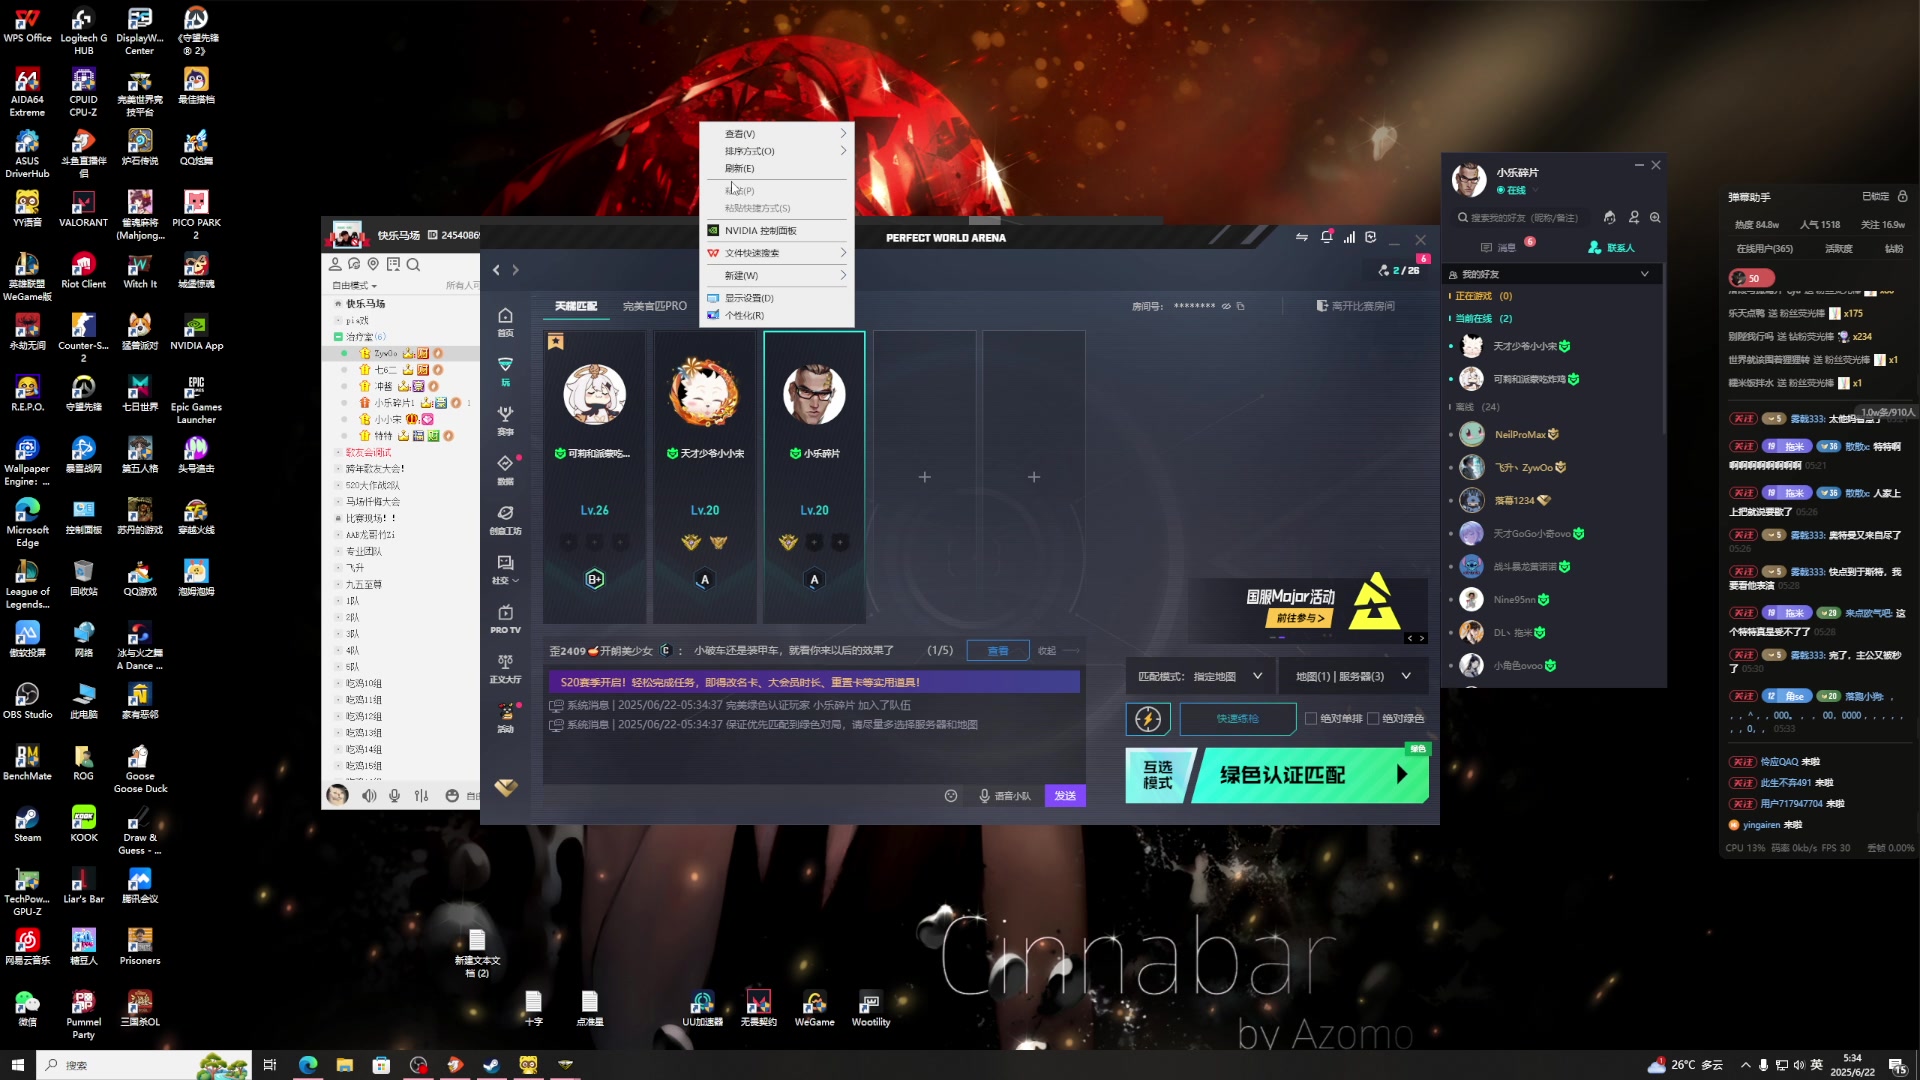Viewport: 1920px width, 1080px height.
Task: Click the add friend icon in friends panel
Action: point(1634,217)
